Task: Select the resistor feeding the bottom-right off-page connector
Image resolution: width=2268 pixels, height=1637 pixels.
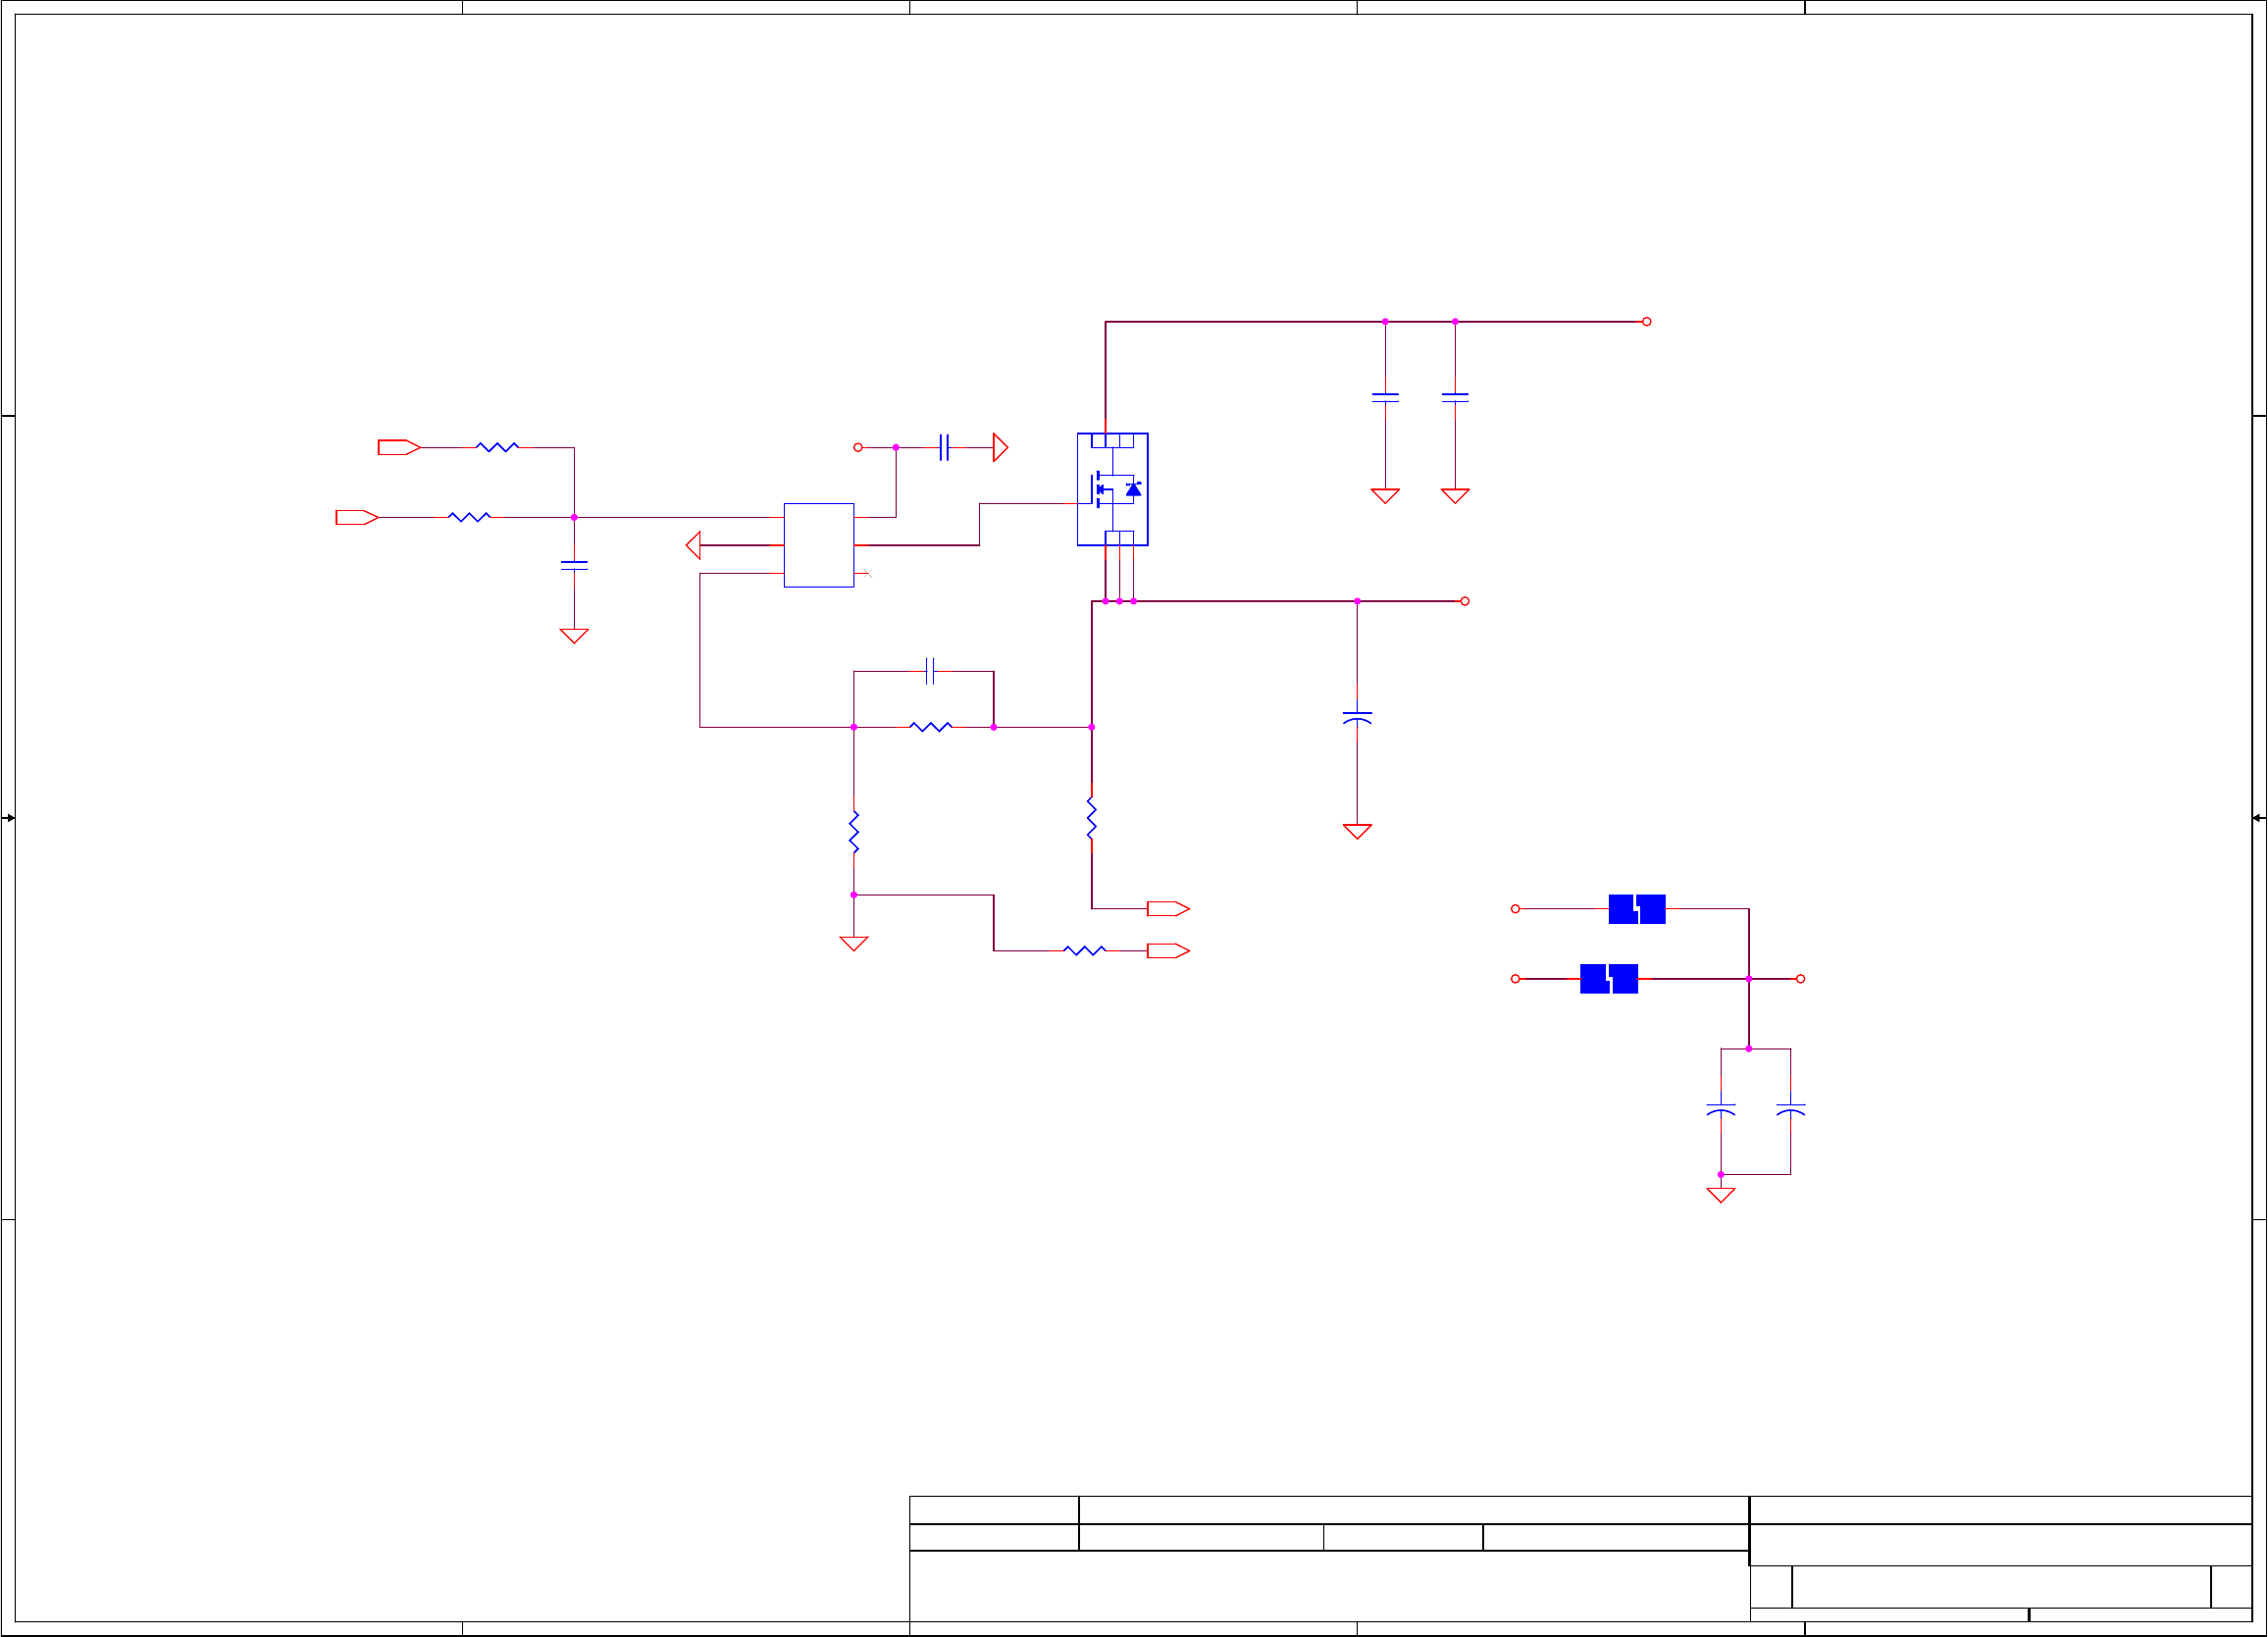Action: pyautogui.click(x=1084, y=951)
